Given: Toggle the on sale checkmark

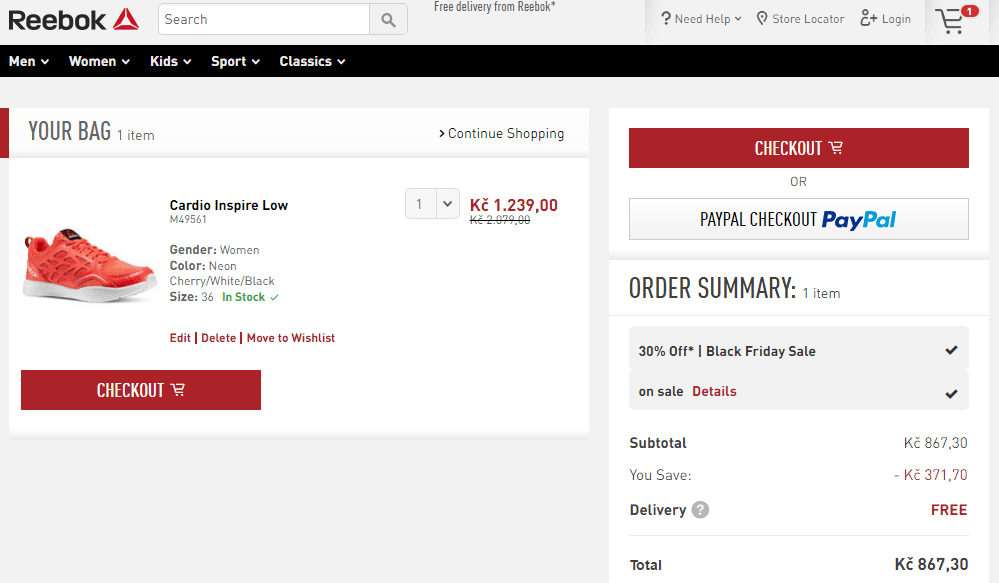Looking at the screenshot, I should click(951, 394).
